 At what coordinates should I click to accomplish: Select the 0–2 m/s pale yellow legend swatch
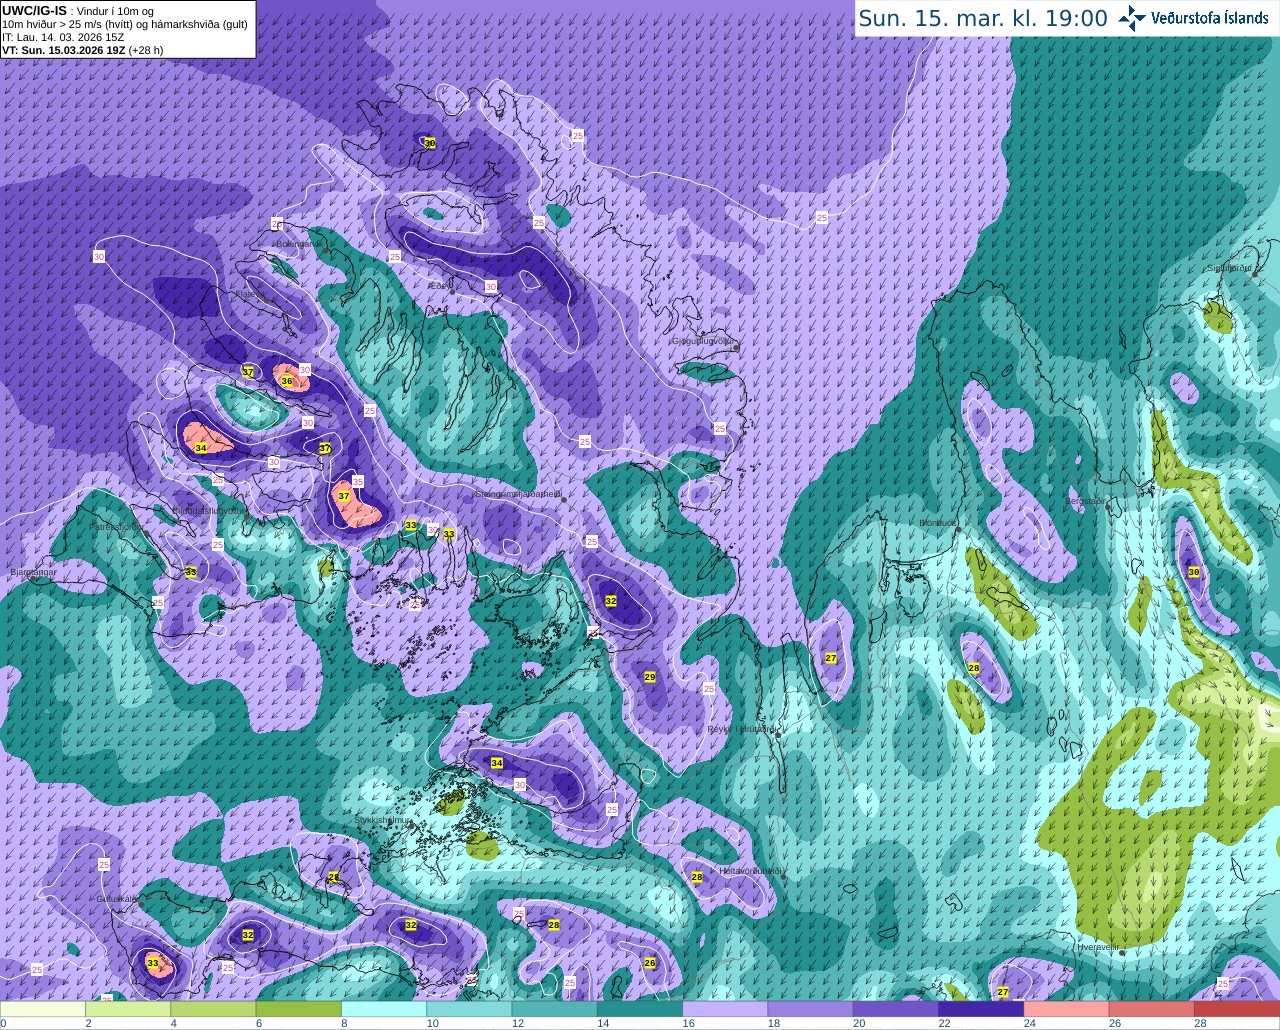pos(43,1009)
